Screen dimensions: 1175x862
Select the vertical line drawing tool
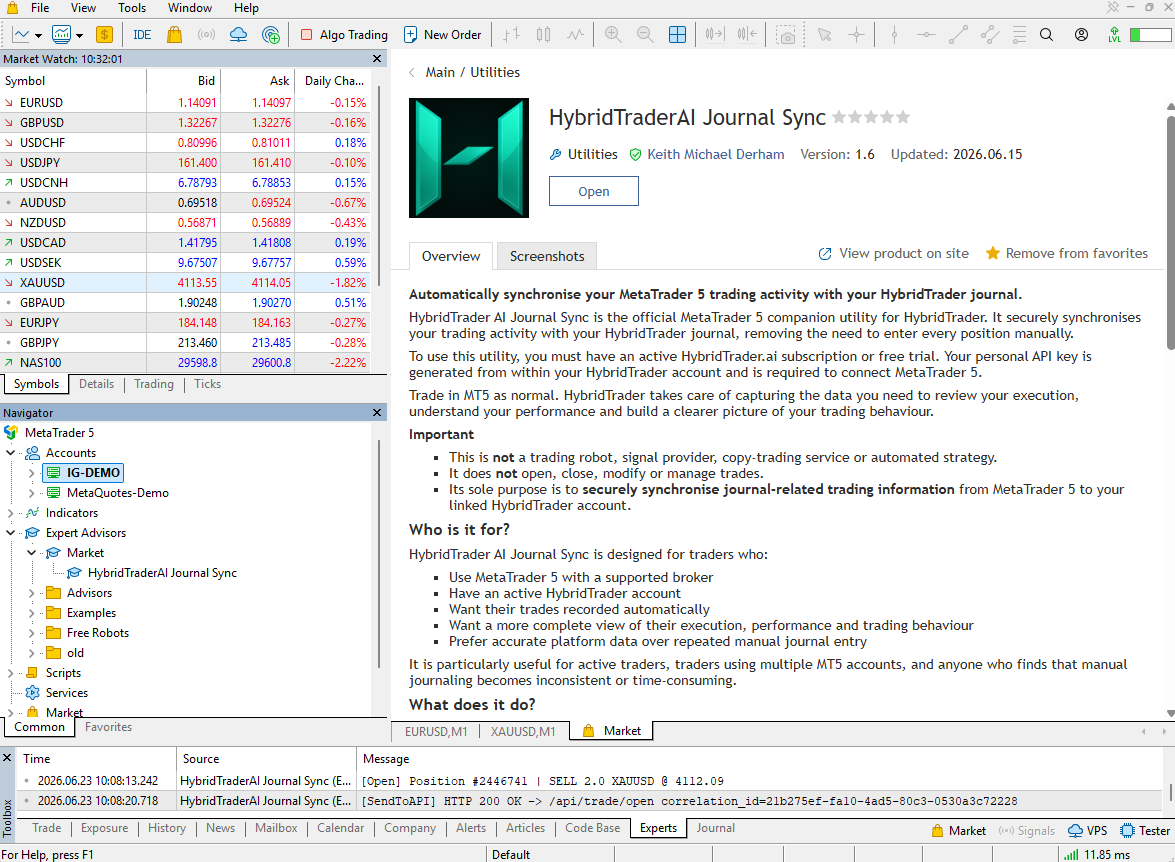click(x=894, y=34)
